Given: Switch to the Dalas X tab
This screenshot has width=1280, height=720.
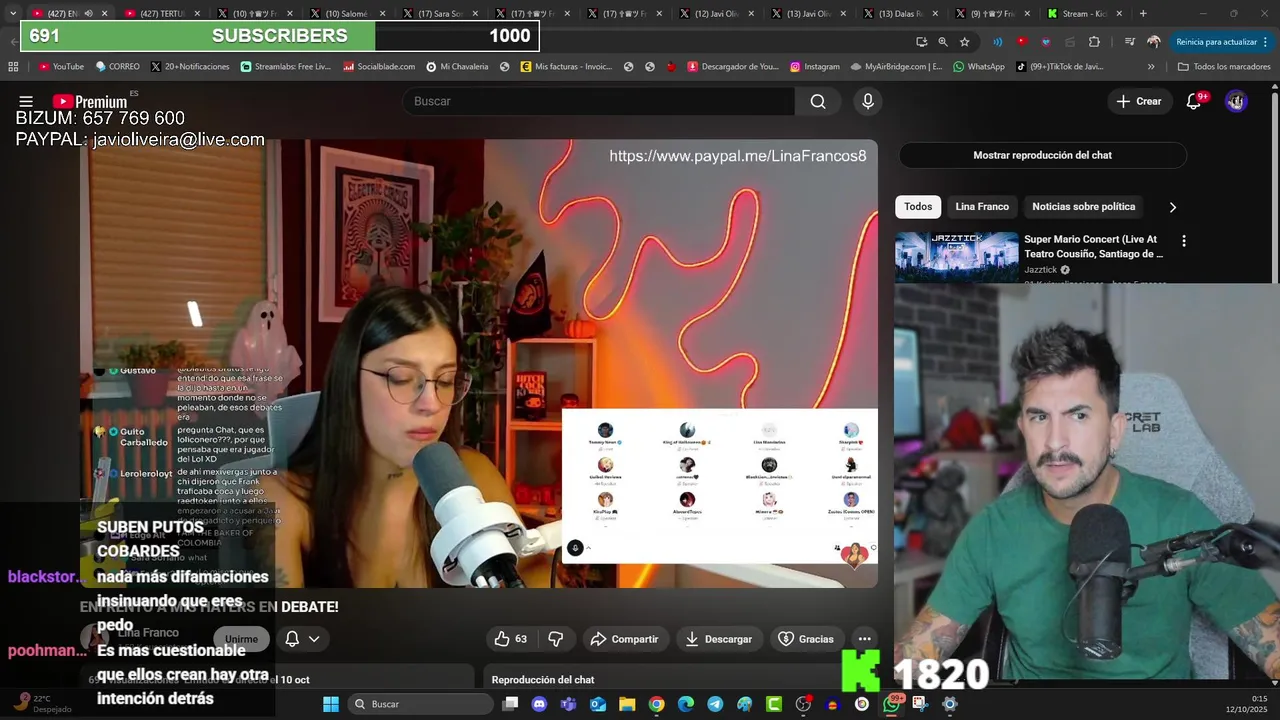Looking at the screenshot, I should (900, 13).
